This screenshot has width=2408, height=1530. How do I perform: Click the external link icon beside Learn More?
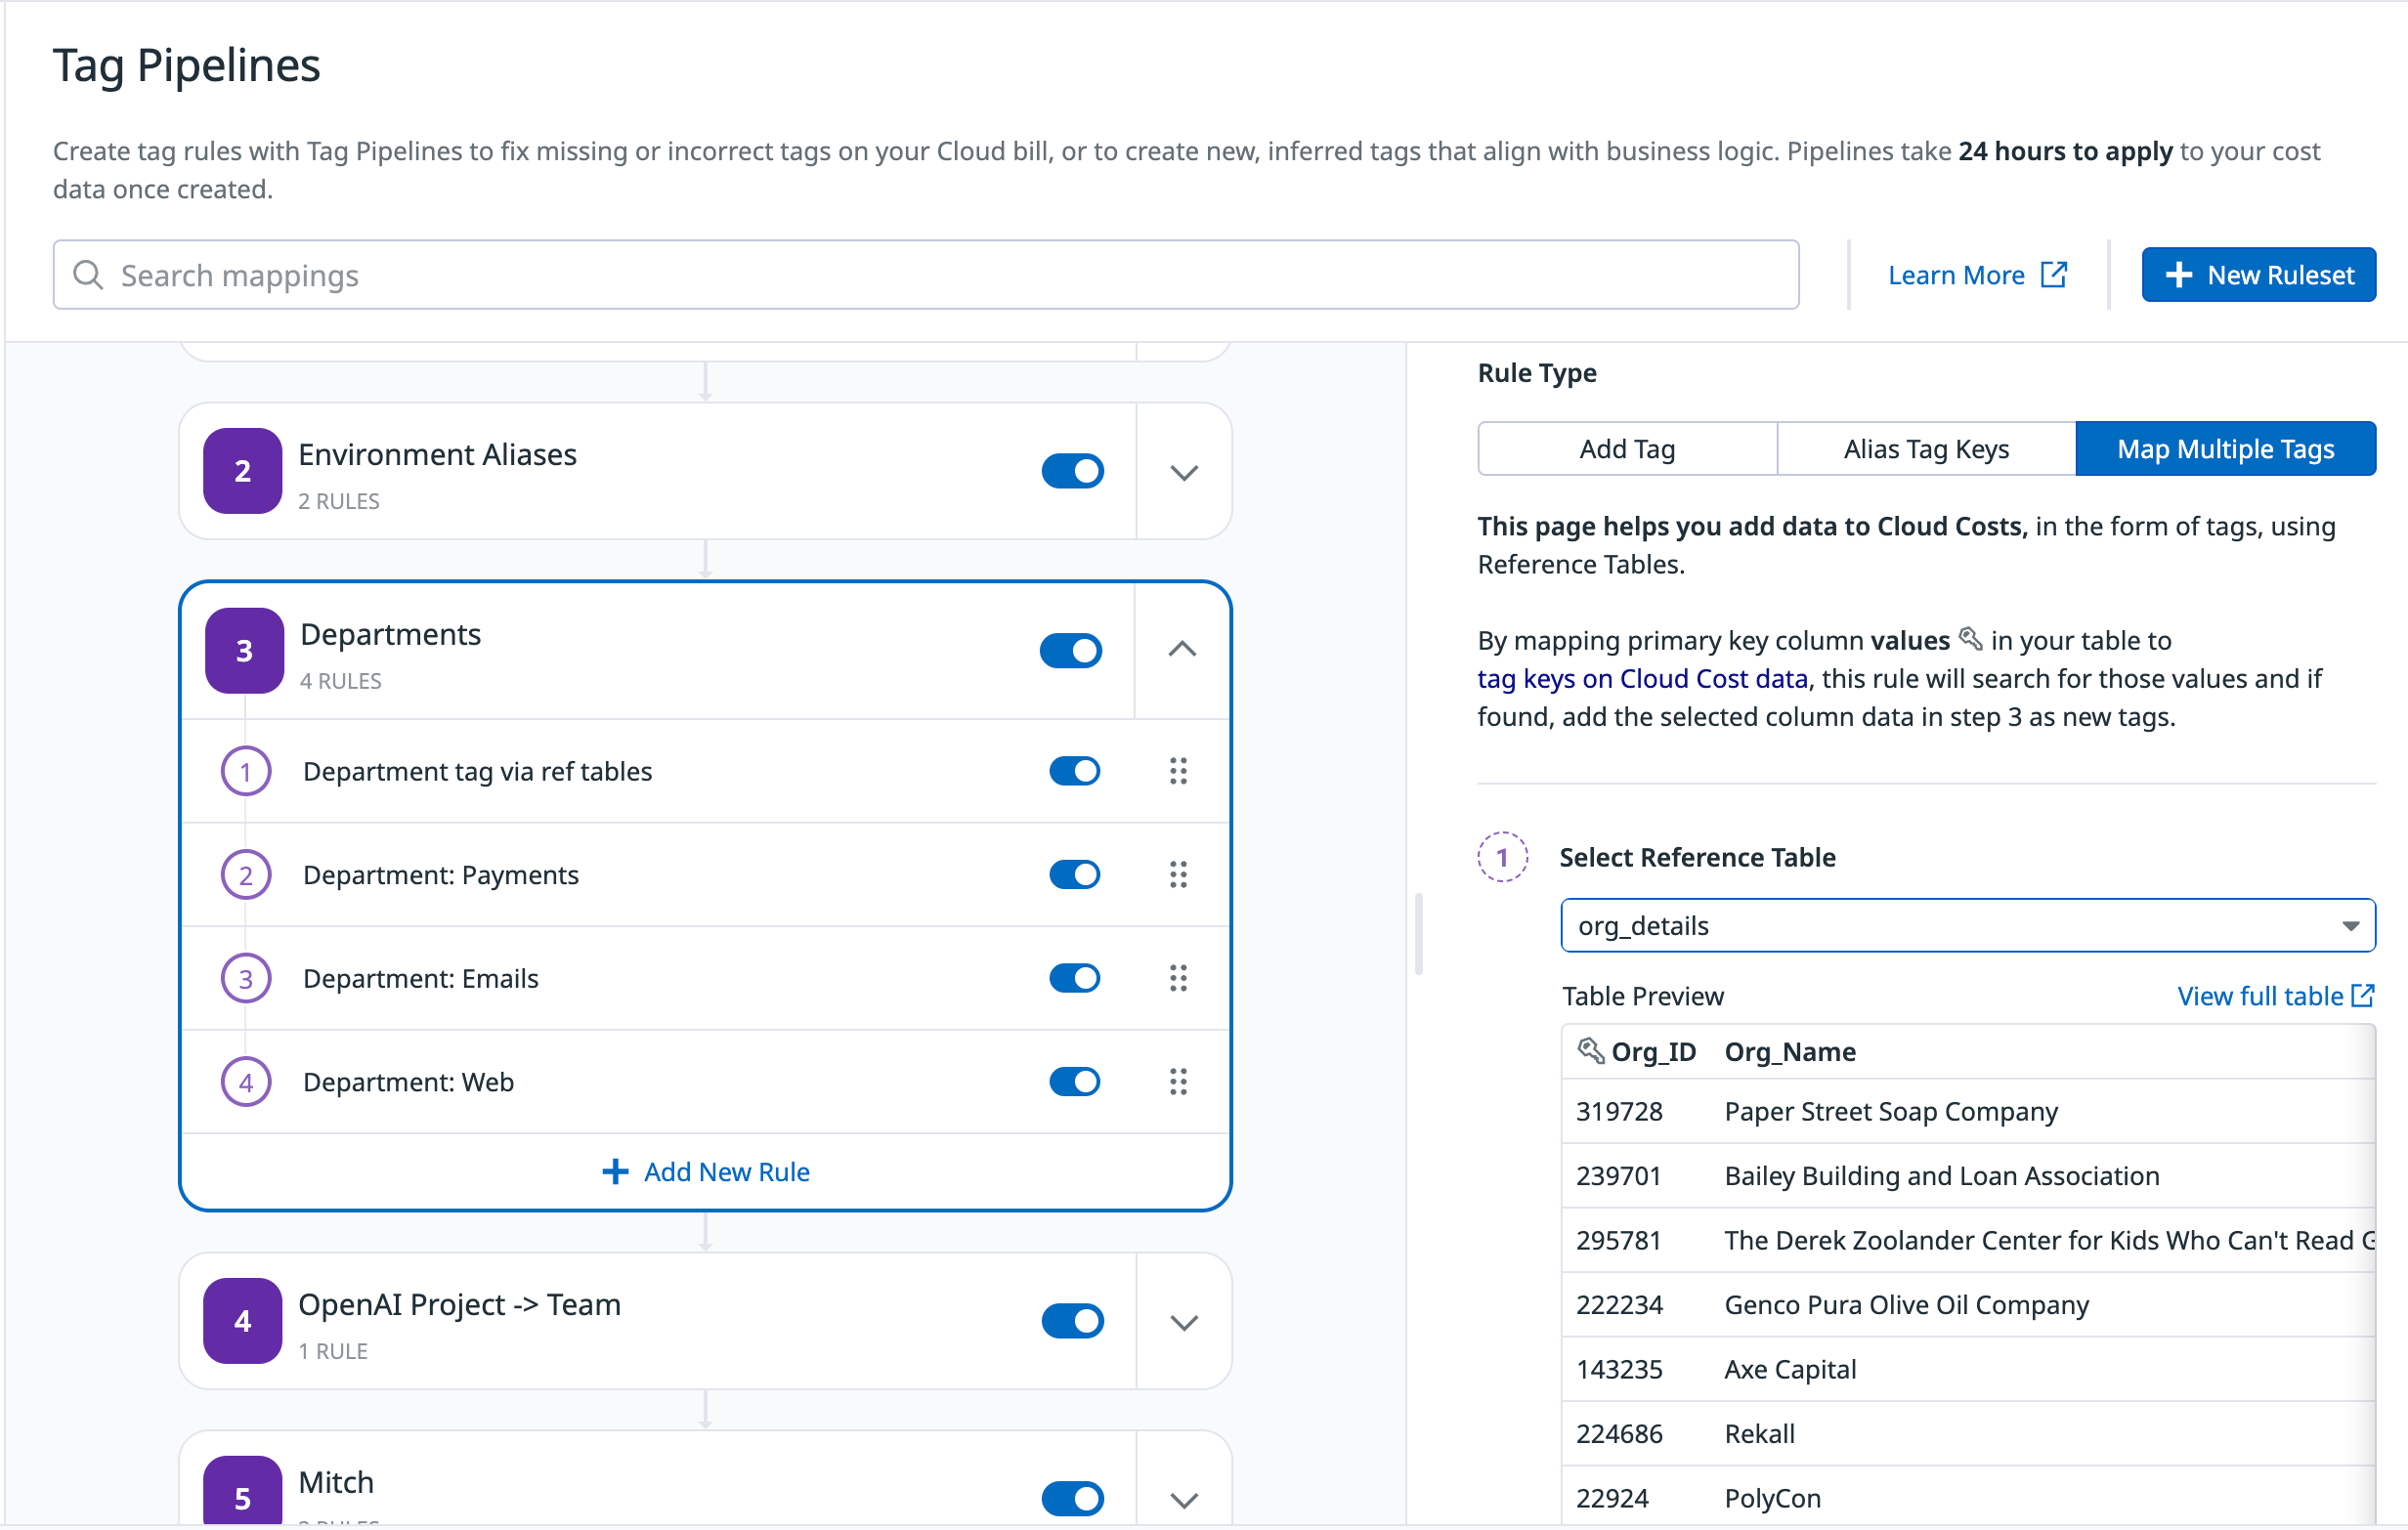pyautogui.click(x=2053, y=274)
